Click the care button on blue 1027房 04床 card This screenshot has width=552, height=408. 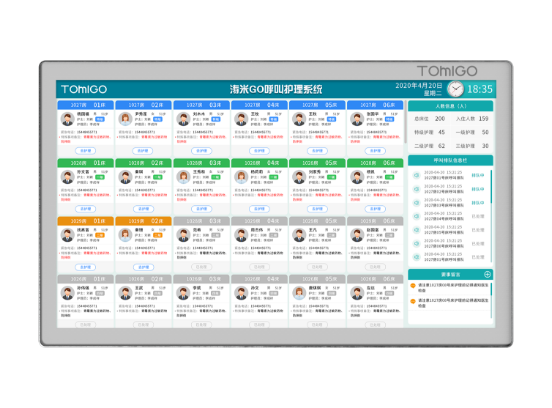pyautogui.click(x=259, y=151)
